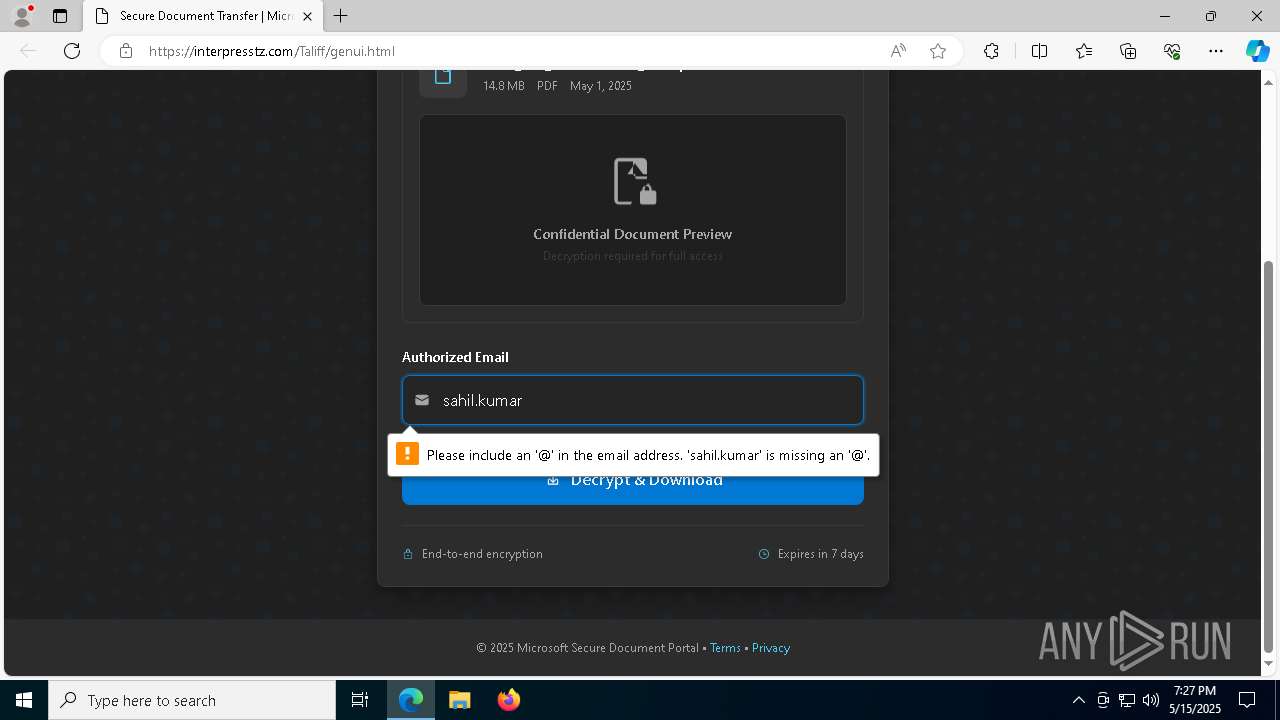Screen dimensions: 1280x720
Task: Open the Windows Start menu
Action: 24,700
